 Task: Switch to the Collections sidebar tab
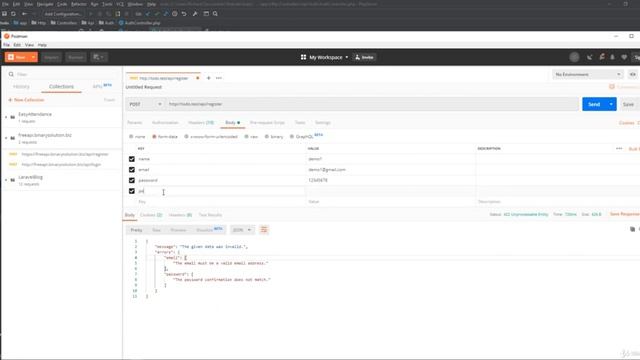click(61, 87)
